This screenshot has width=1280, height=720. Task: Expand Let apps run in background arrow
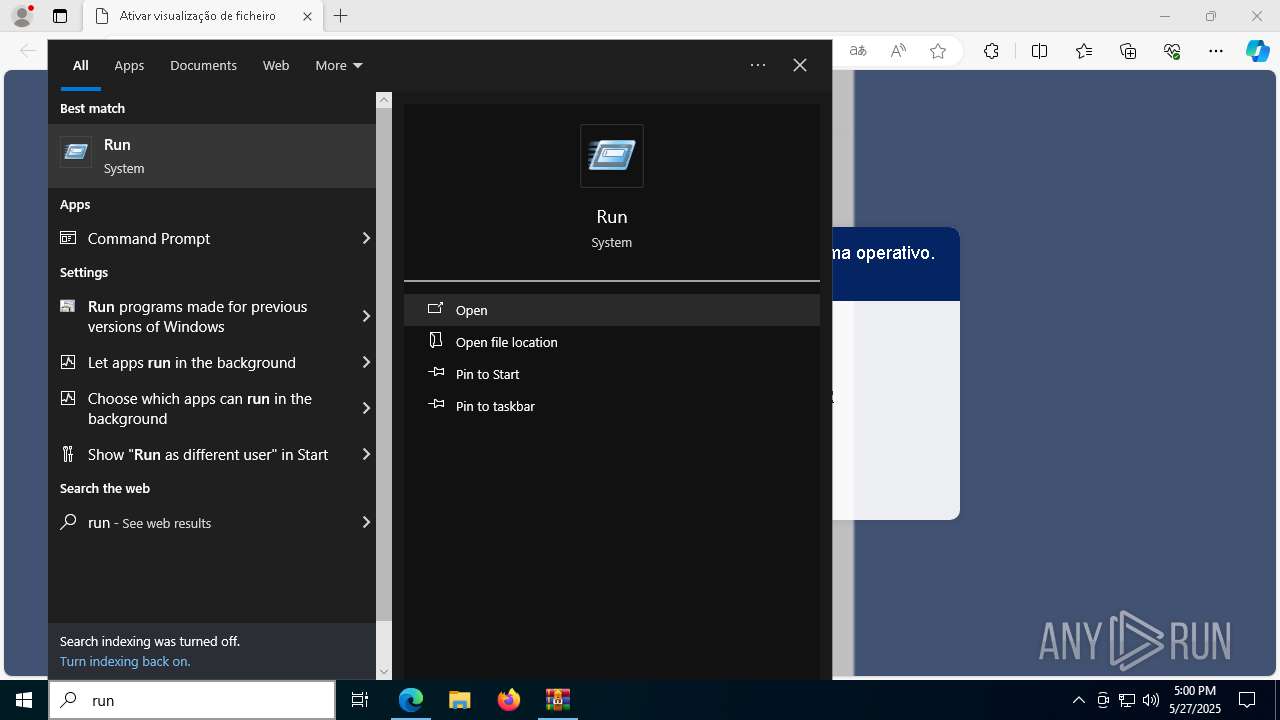point(366,362)
